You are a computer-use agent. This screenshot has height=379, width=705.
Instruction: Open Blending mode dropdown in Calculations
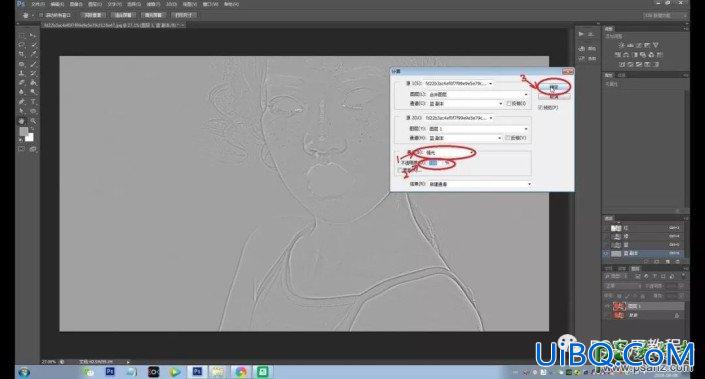point(450,153)
